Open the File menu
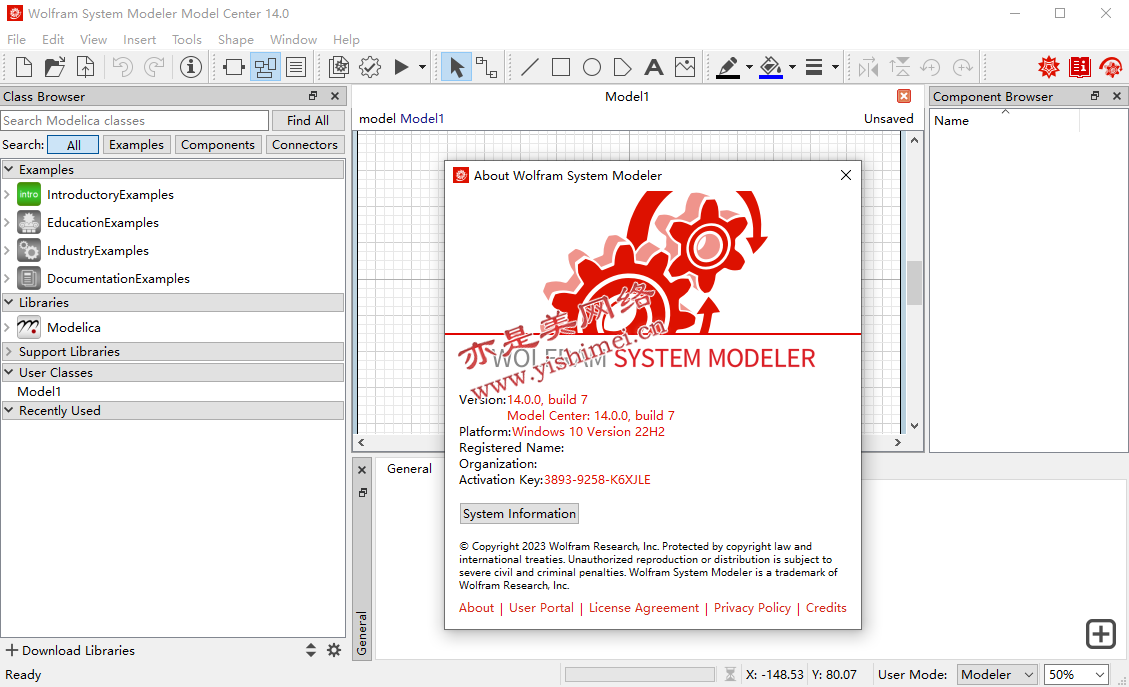 click(16, 40)
